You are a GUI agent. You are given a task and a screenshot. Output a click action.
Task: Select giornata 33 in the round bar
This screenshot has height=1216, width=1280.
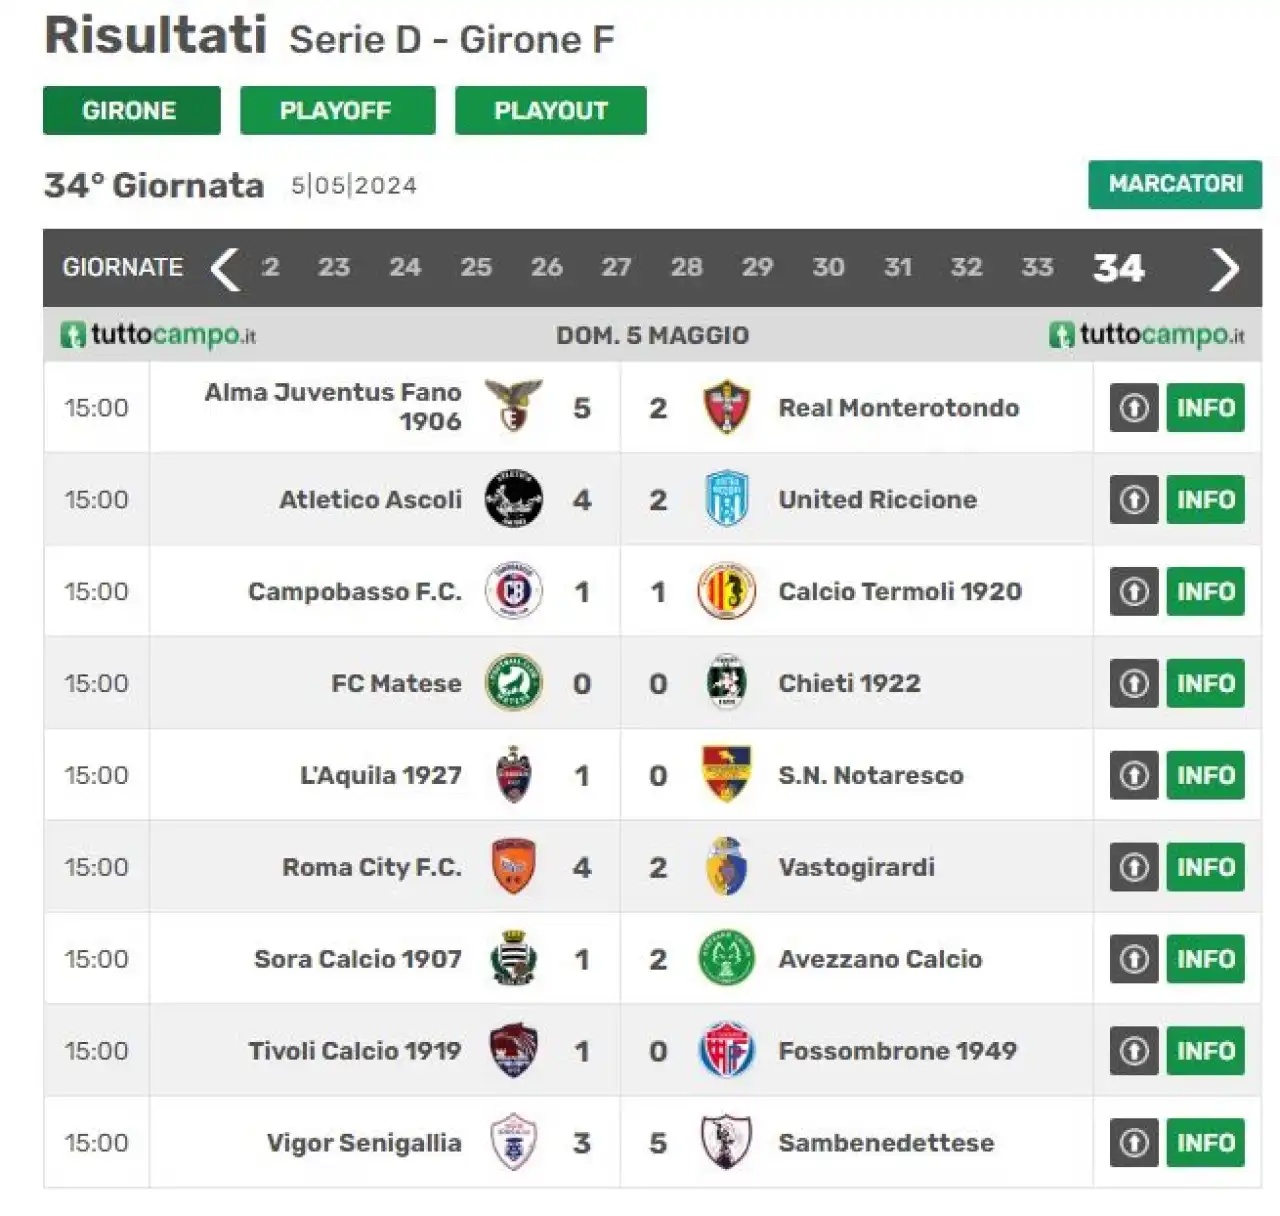click(x=1037, y=267)
